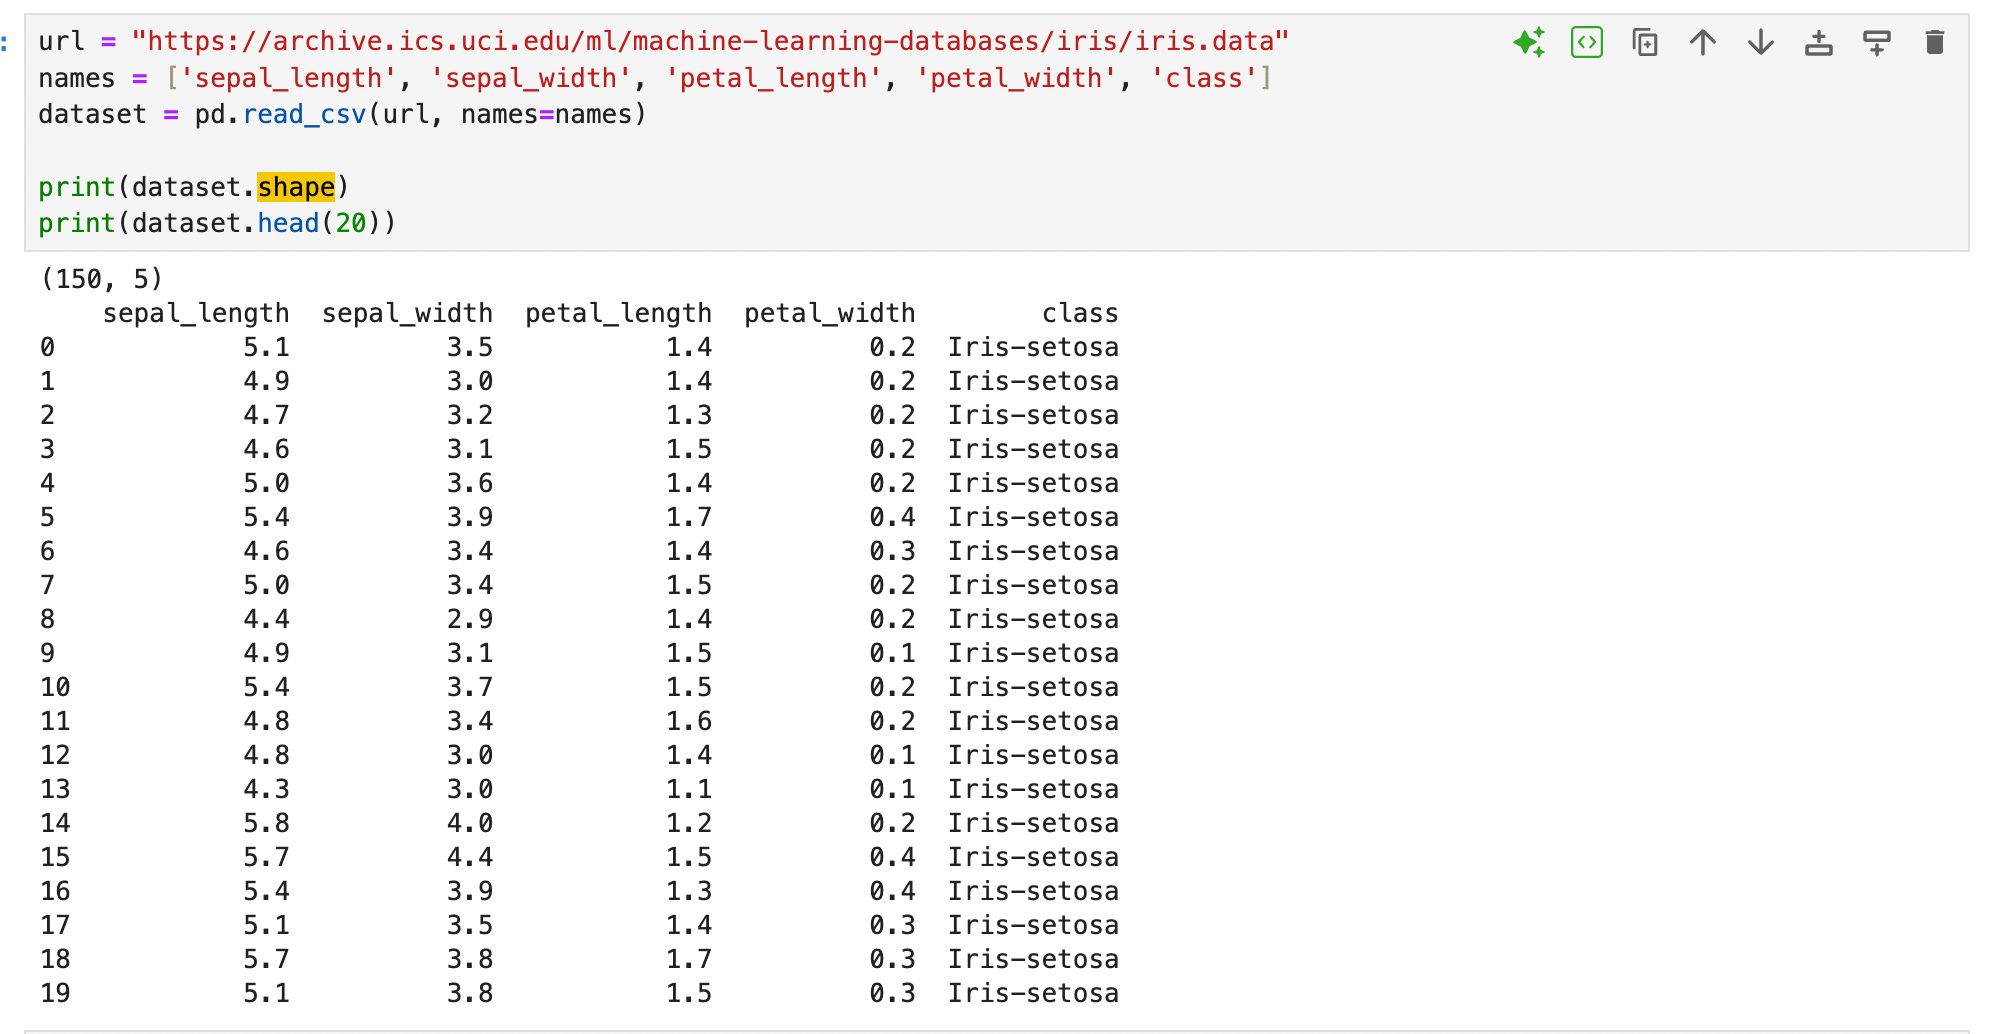Click inside the code editing area
Viewport: 1996px width, 1034px height.
[x=700, y=150]
